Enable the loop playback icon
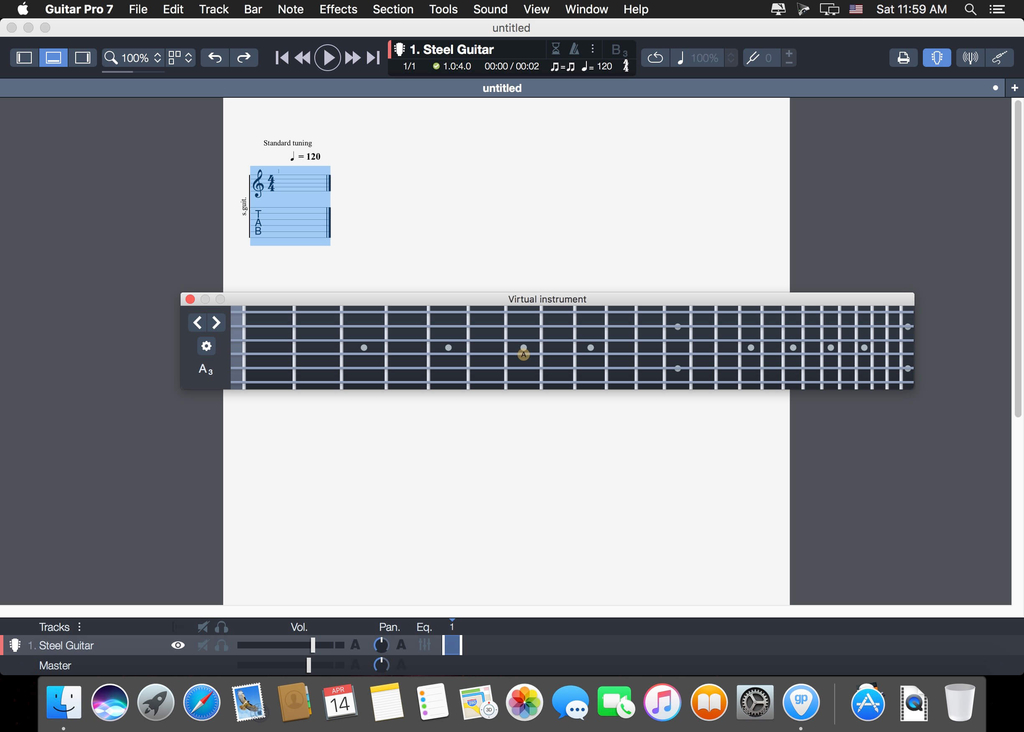 coord(655,58)
